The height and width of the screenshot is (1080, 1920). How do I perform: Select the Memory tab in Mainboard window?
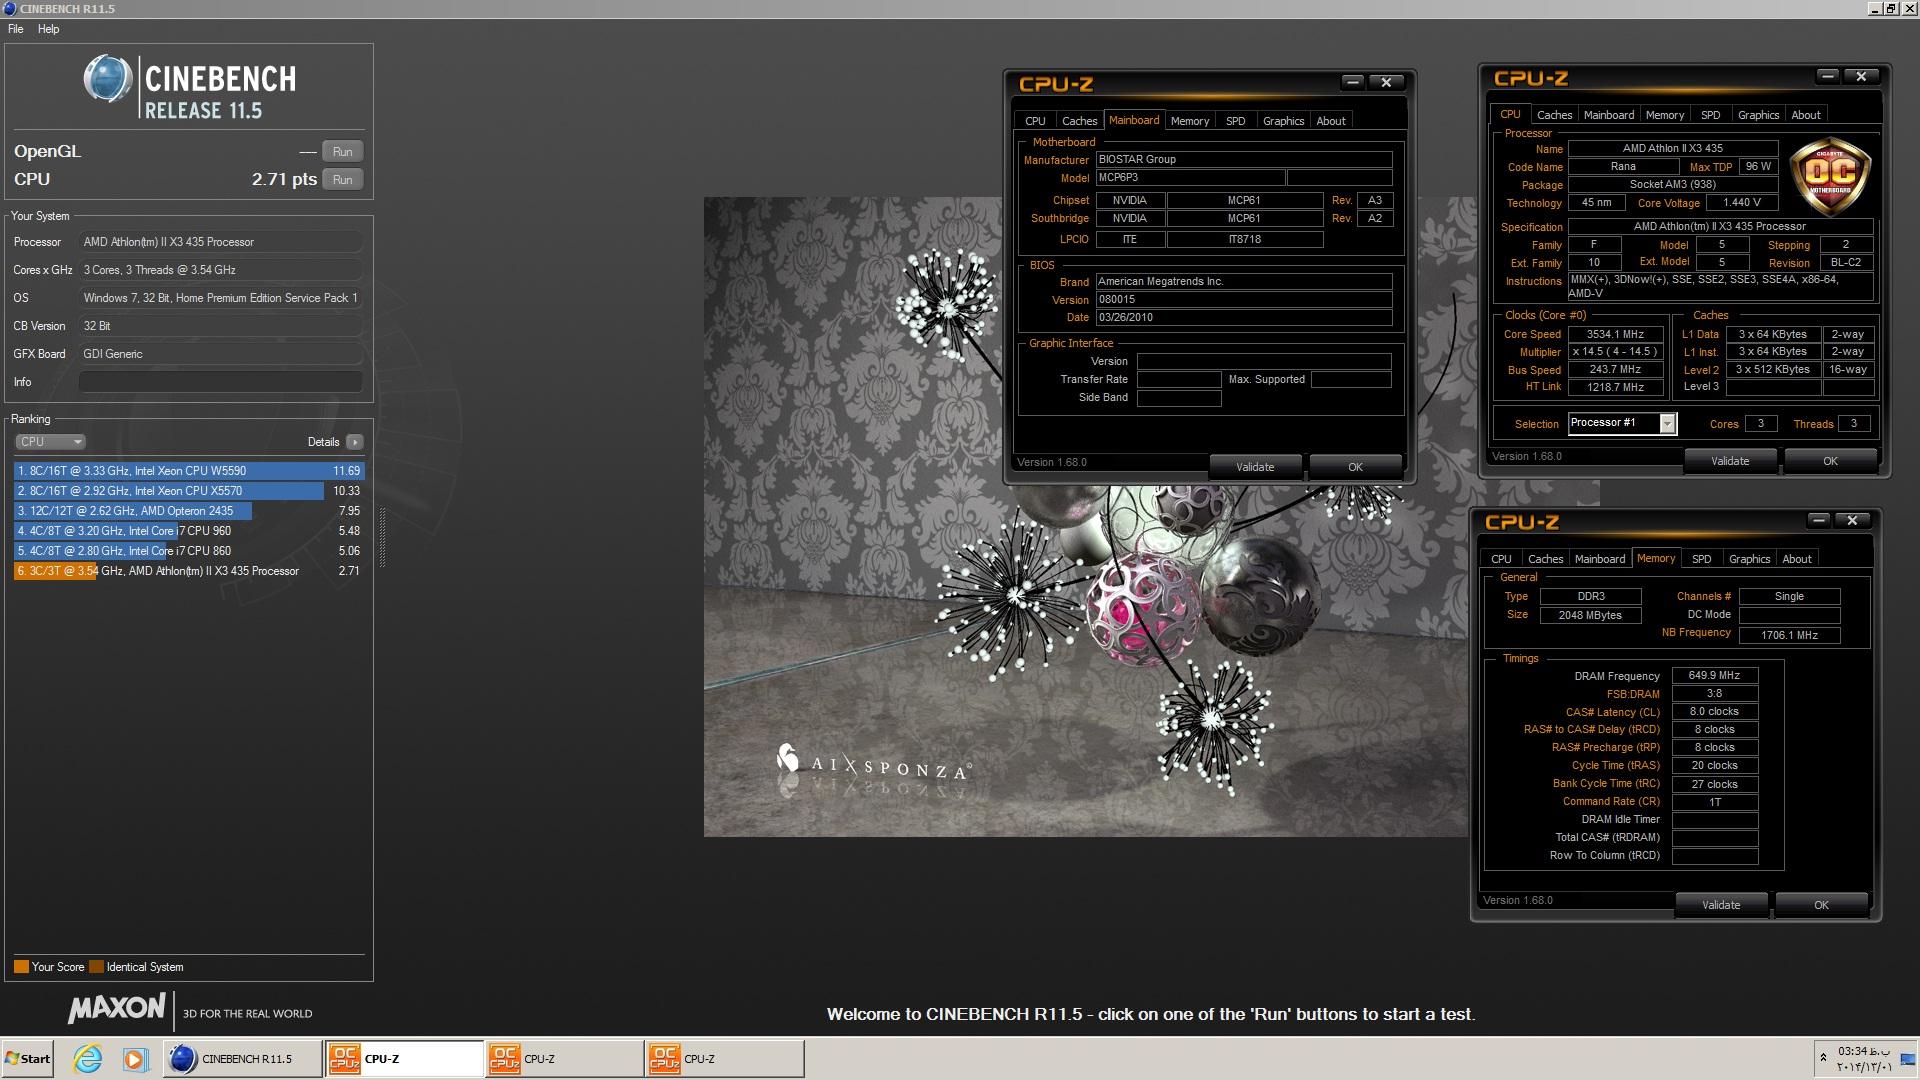[x=1190, y=121]
